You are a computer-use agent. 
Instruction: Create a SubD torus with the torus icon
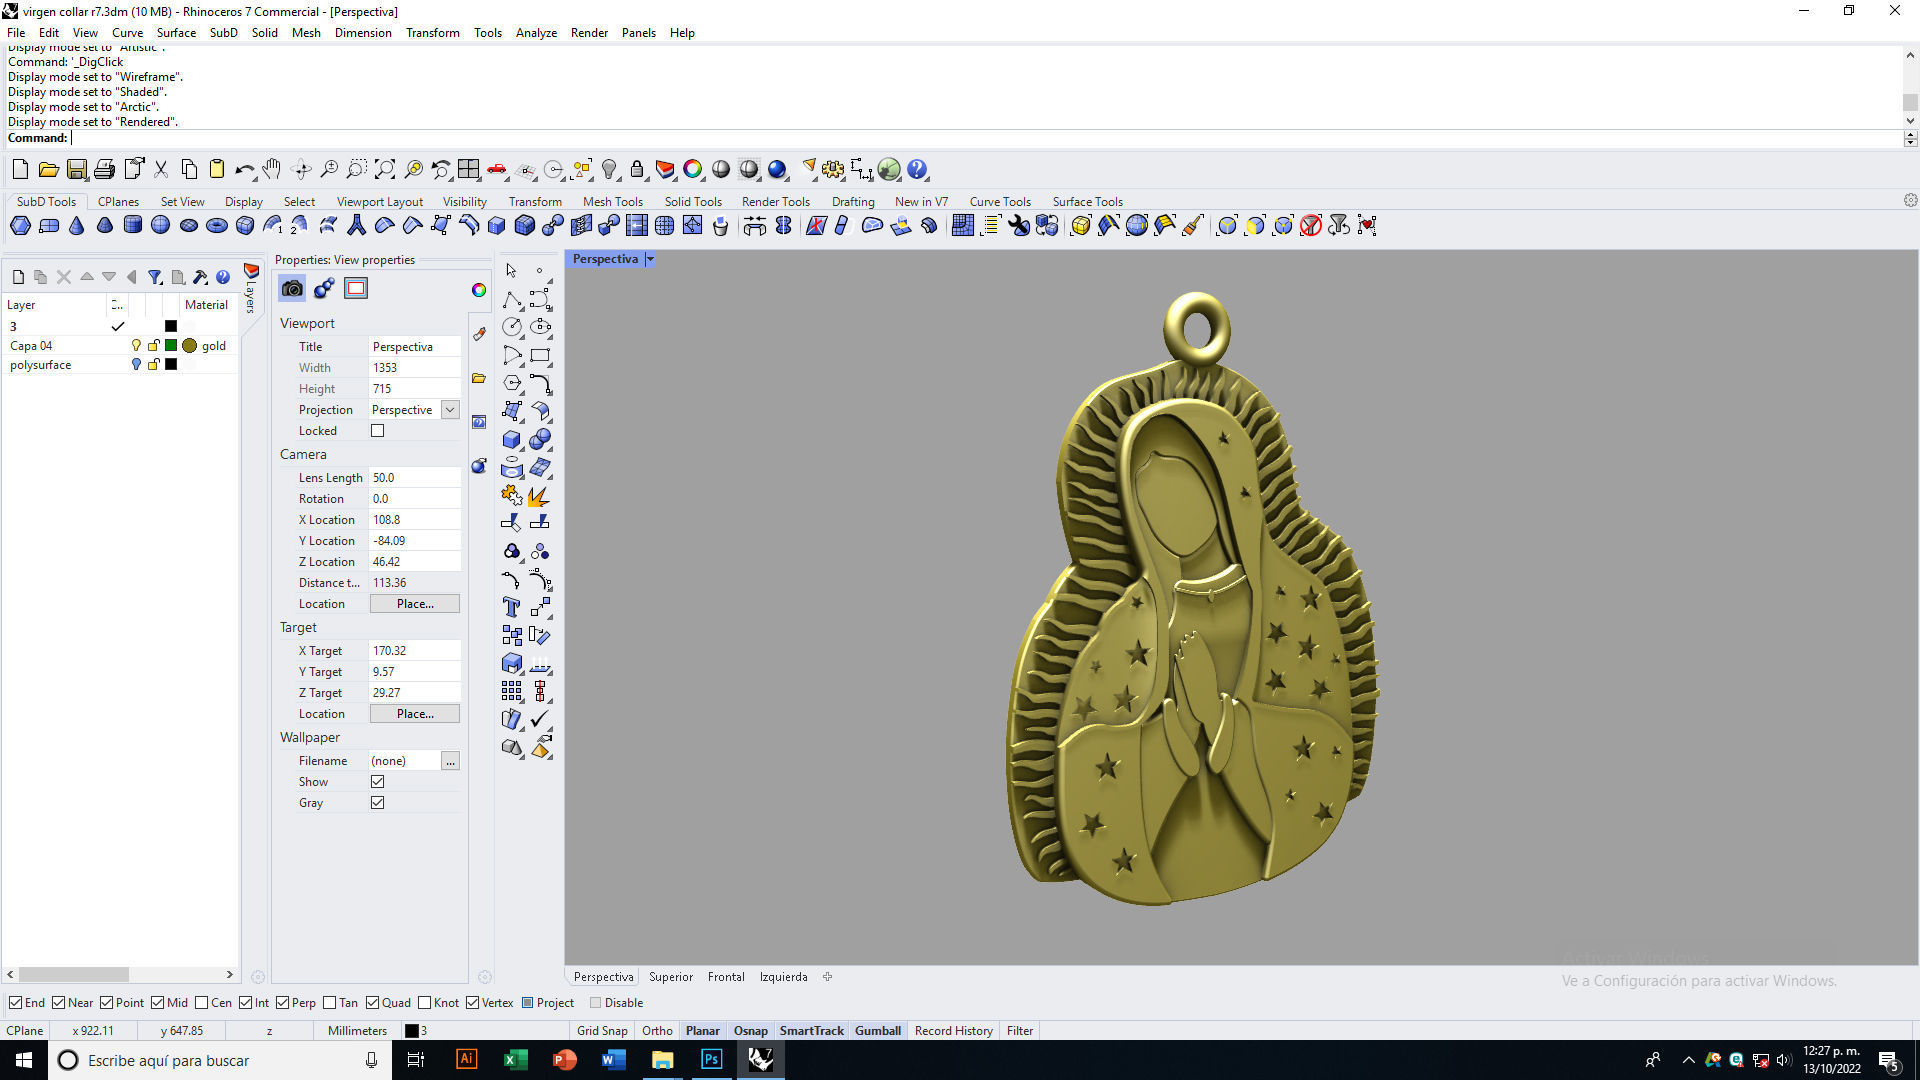pyautogui.click(x=216, y=226)
